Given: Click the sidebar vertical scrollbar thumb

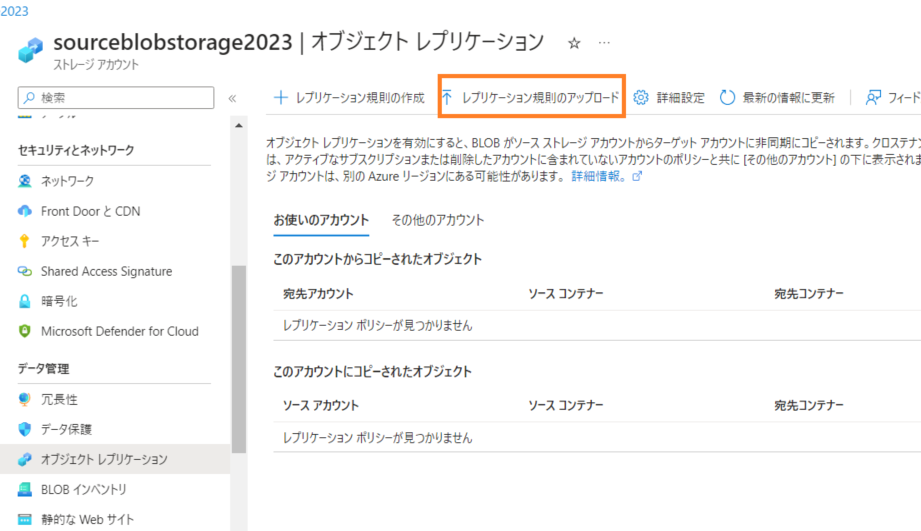Looking at the screenshot, I should pyautogui.click(x=238, y=359).
